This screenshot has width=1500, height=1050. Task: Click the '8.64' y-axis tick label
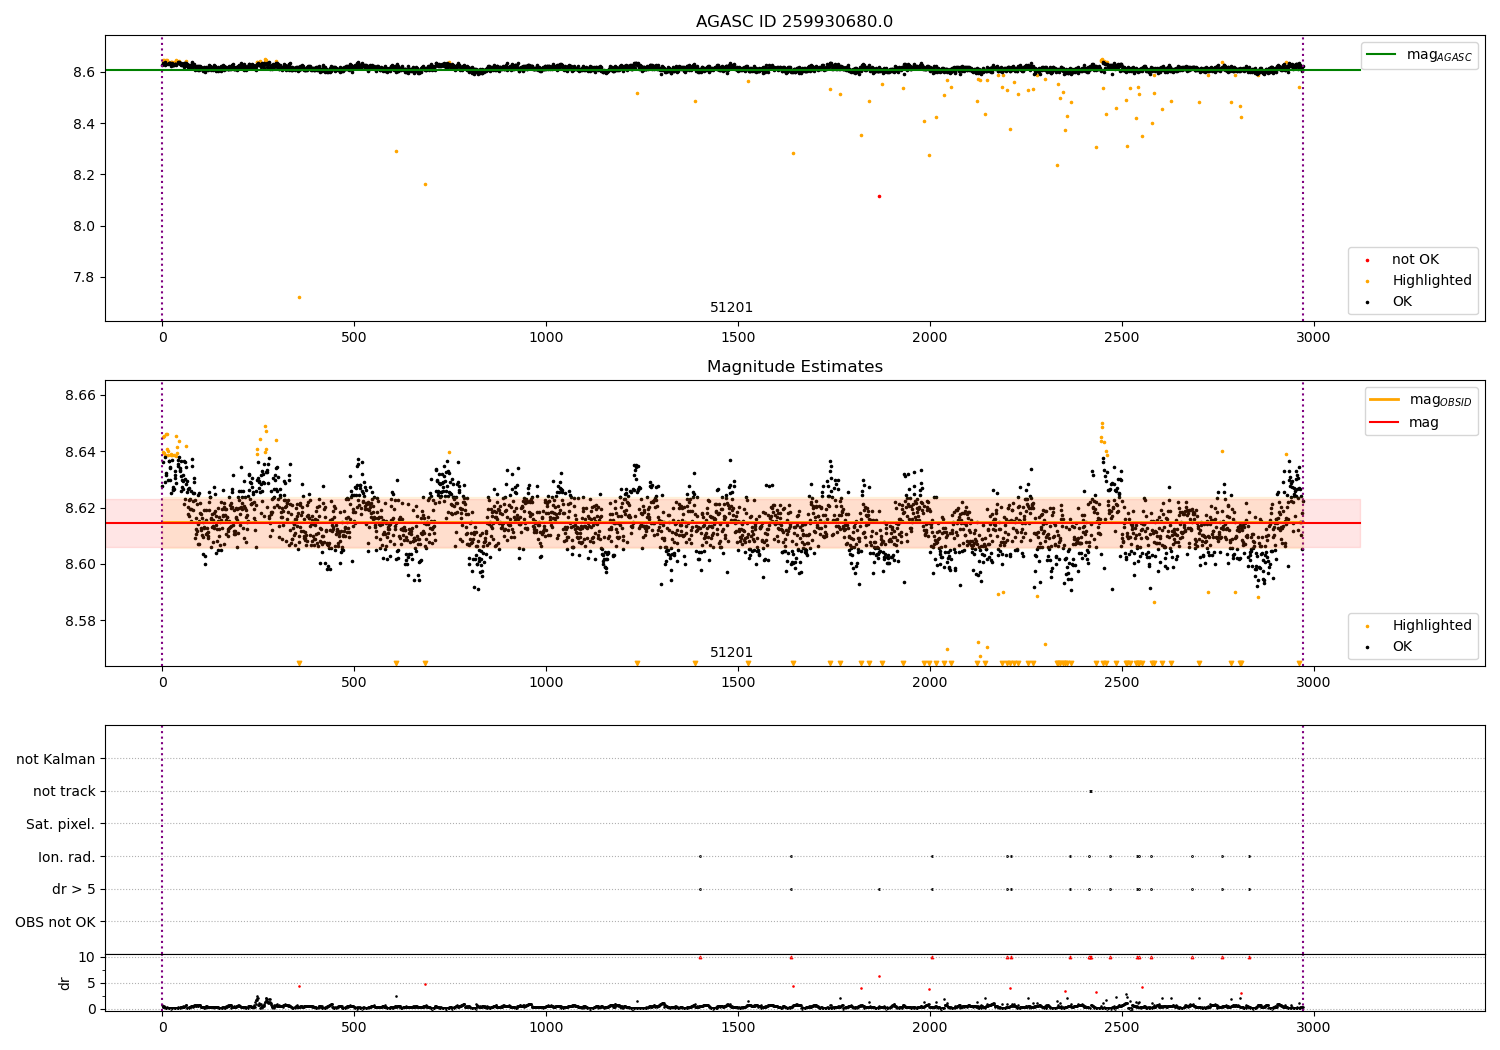(x=80, y=452)
